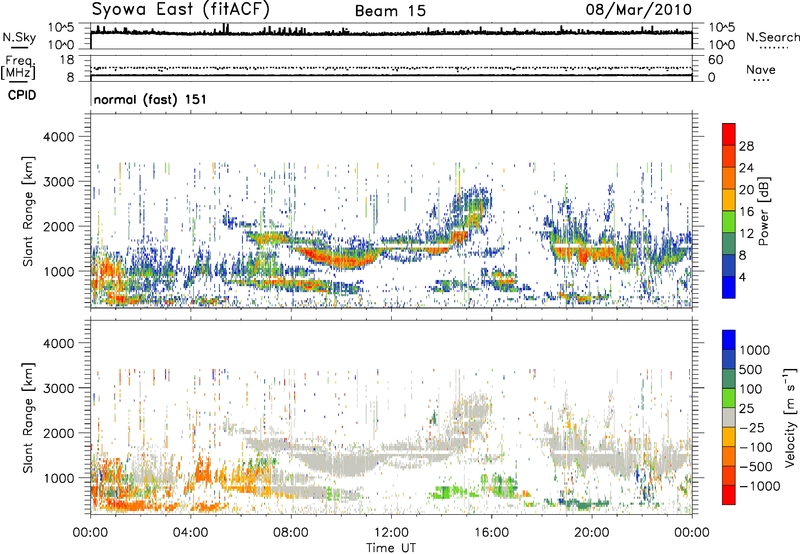
Task: Click 'normal (fast) 151' text
Action: [x=150, y=99]
